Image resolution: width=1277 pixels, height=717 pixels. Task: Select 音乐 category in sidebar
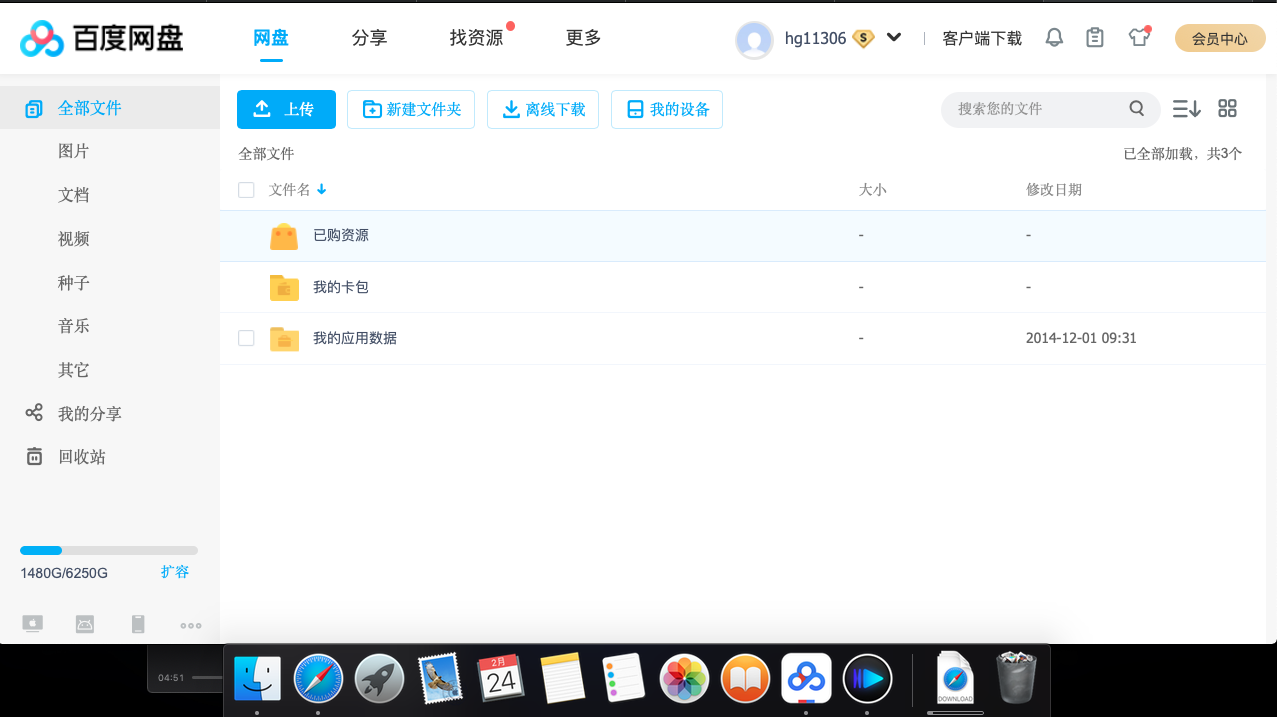(74, 326)
